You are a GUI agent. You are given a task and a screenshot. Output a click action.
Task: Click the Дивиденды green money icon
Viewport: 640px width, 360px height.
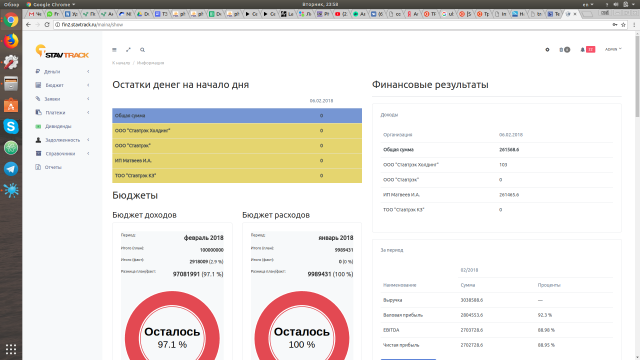38,126
